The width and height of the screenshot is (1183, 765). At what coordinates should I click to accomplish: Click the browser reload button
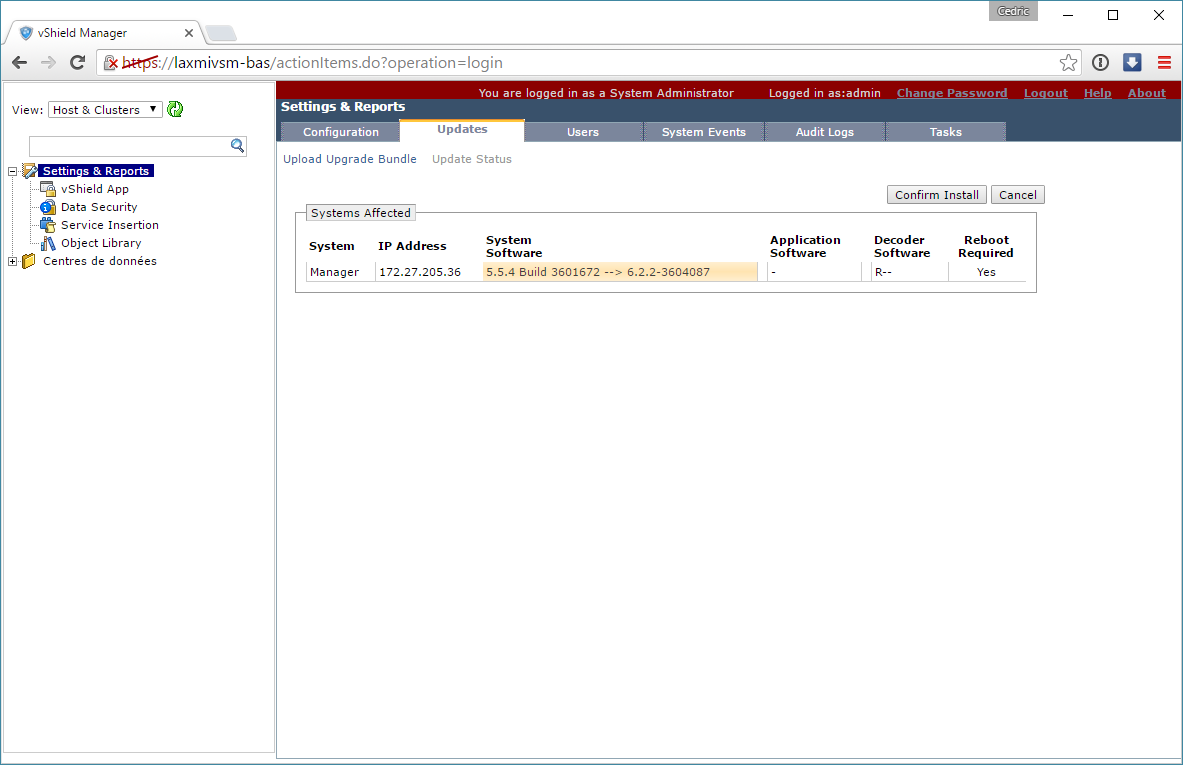(x=77, y=63)
